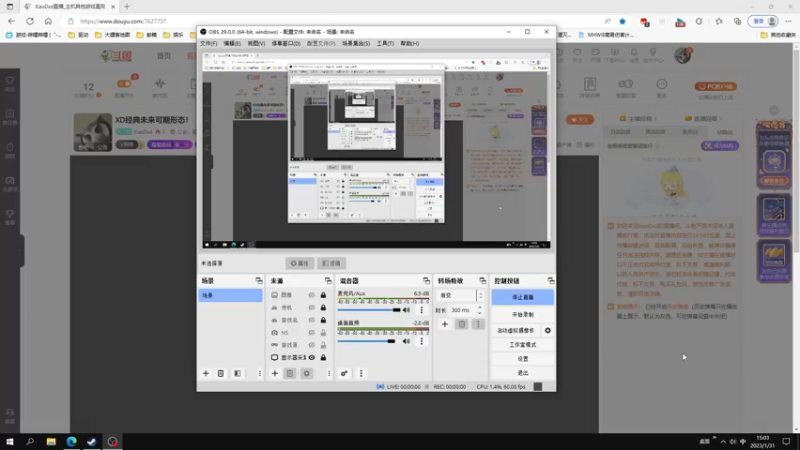This screenshot has height=450, width=800.
Task: Open the Windows Start menu
Action: (10, 442)
